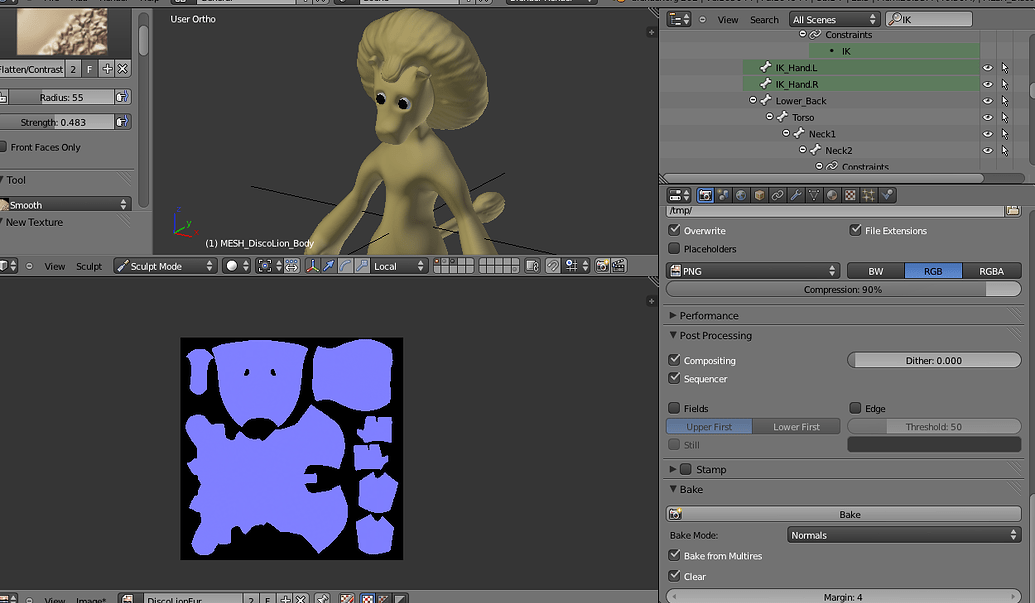This screenshot has width=1035, height=603.
Task: Open the PNG file format dropdown
Action: 752,270
